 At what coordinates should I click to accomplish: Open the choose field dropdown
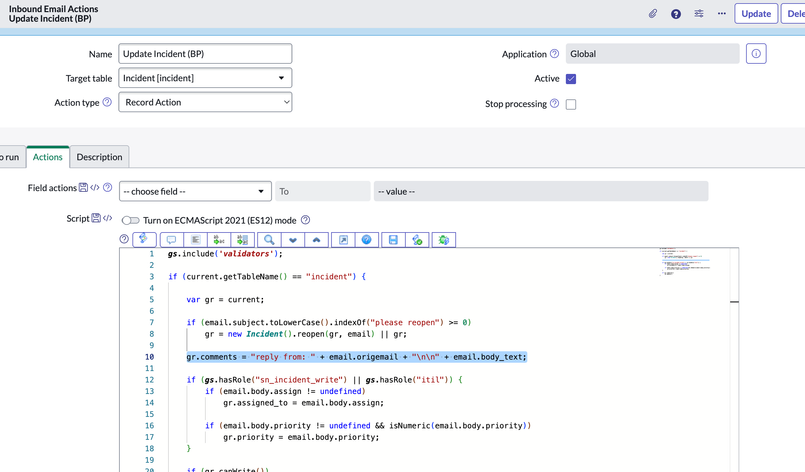tap(195, 191)
